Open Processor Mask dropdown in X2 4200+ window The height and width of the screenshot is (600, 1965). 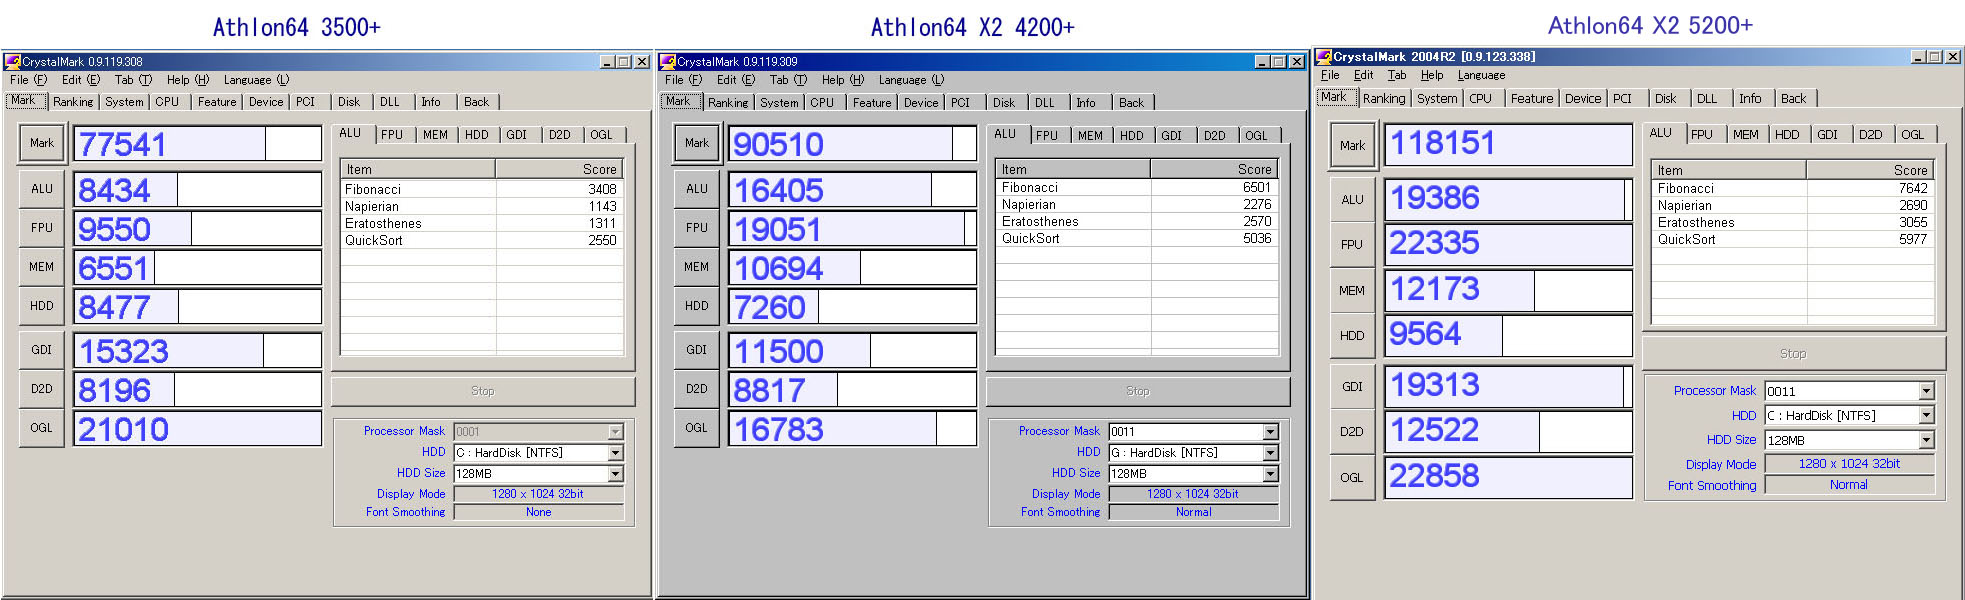(x=1270, y=432)
